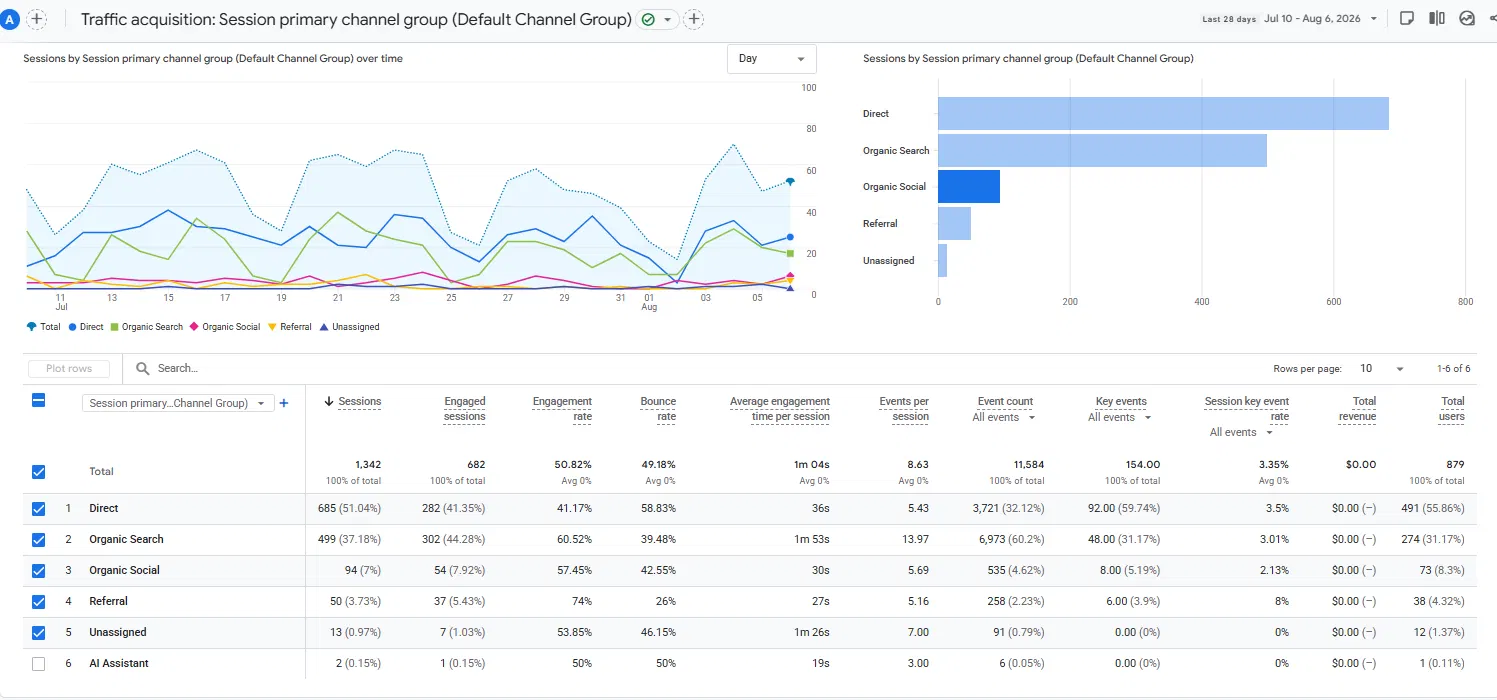Open the Session primary Channel Group dimension dropdown

pyautogui.click(x=177, y=403)
